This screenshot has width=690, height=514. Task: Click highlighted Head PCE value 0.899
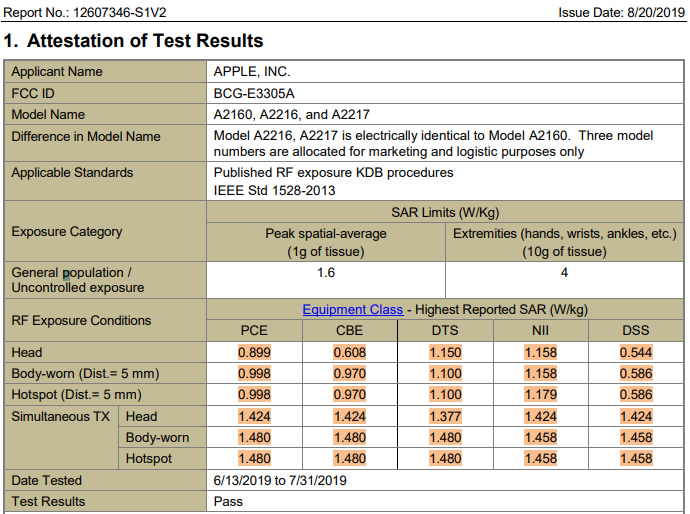254,352
